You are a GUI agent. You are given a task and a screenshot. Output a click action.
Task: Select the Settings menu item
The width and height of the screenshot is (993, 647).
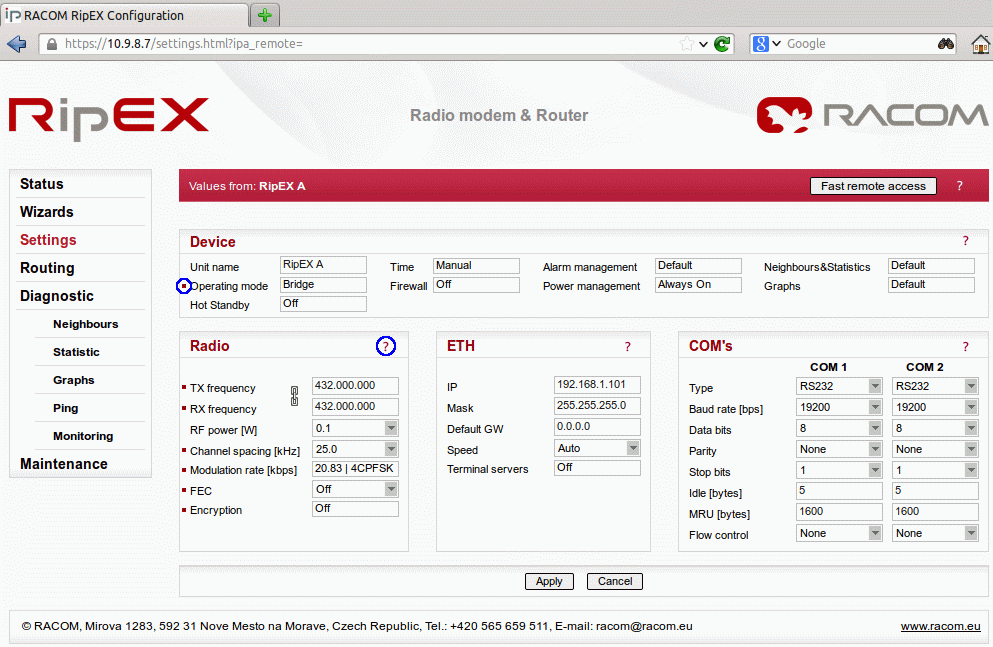[x=48, y=240]
